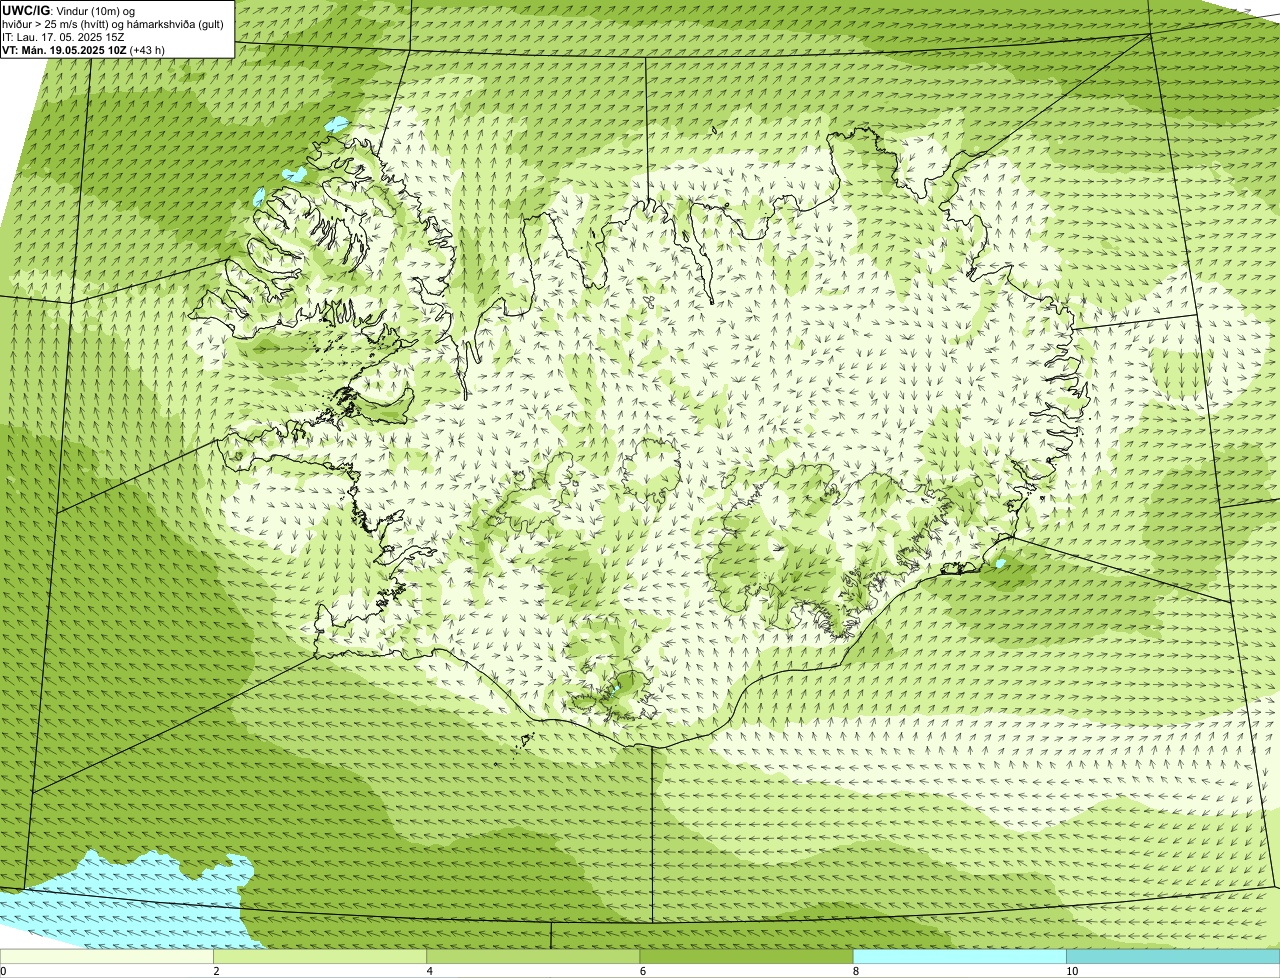Click the pale yellow 0–2 legend segment
The image size is (1280, 978).
click(x=107, y=957)
